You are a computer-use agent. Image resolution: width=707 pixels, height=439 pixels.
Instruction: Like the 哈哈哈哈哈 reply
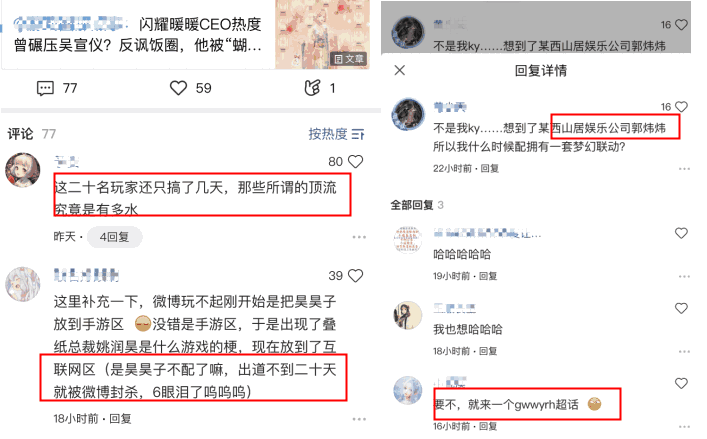(681, 233)
